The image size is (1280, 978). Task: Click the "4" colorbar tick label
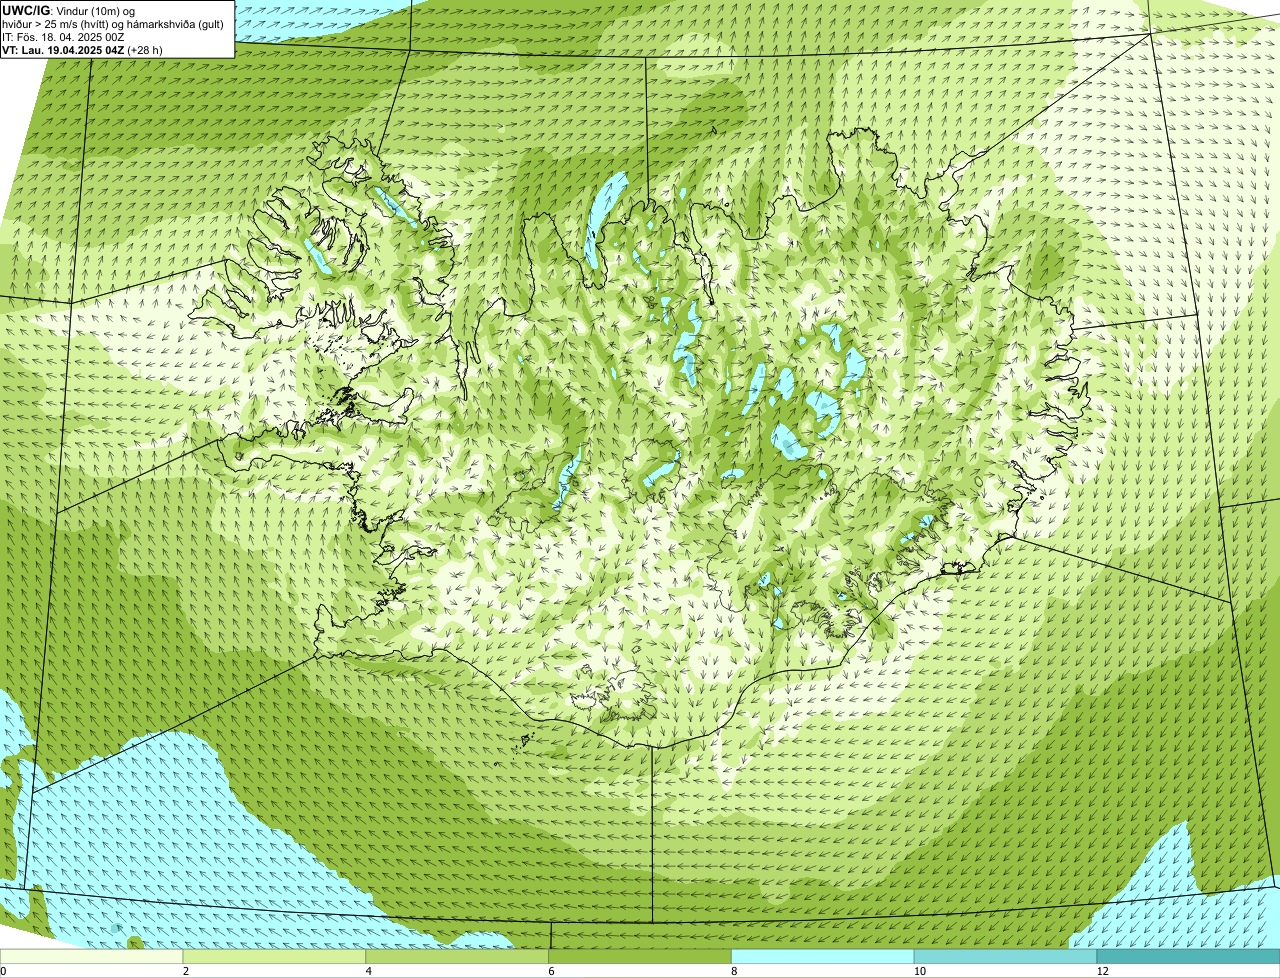coord(369,971)
